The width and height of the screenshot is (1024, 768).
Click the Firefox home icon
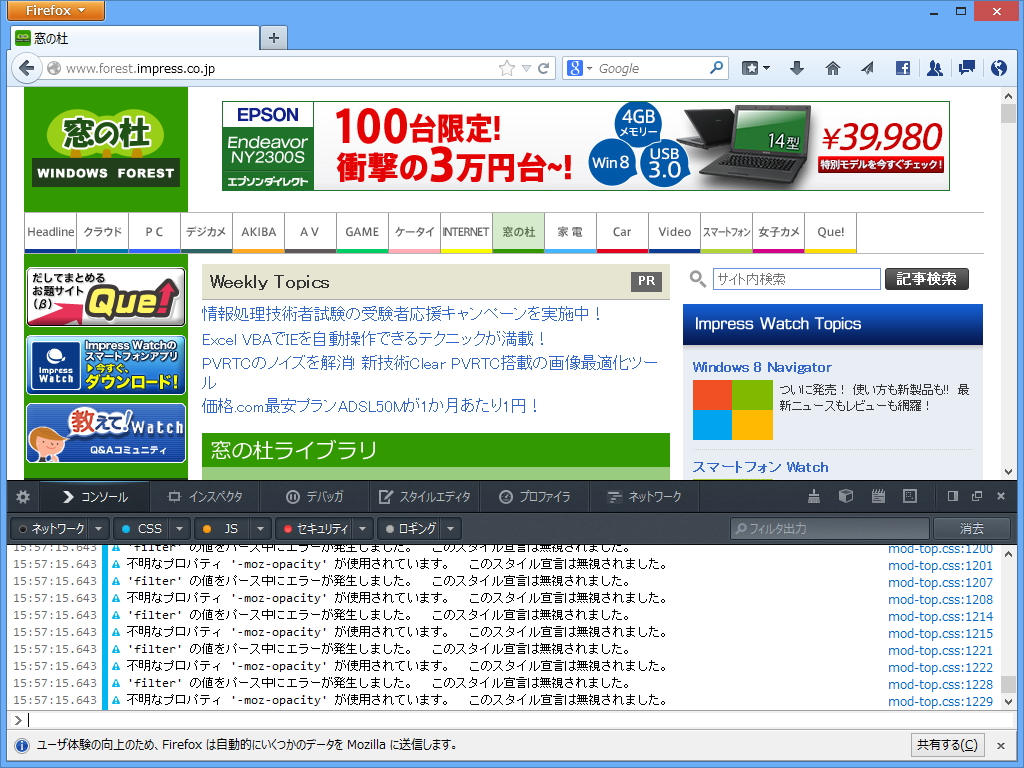pos(830,68)
